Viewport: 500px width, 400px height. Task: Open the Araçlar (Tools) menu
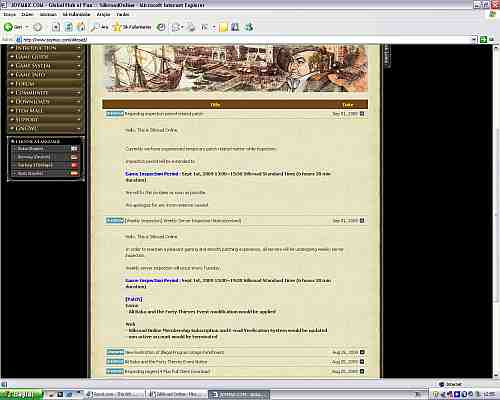[103, 14]
